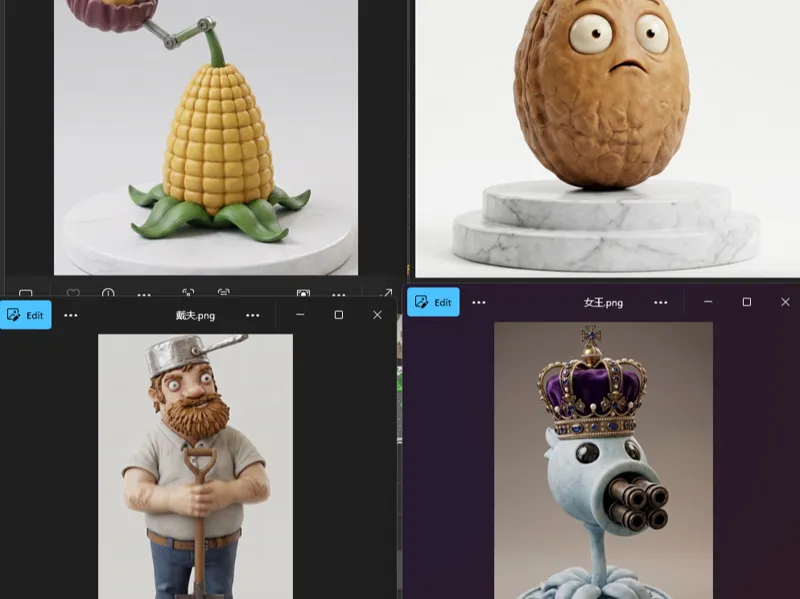Screen dimensions: 800x599
Task: Click the crowned pea shooter image
Action: (603, 460)
